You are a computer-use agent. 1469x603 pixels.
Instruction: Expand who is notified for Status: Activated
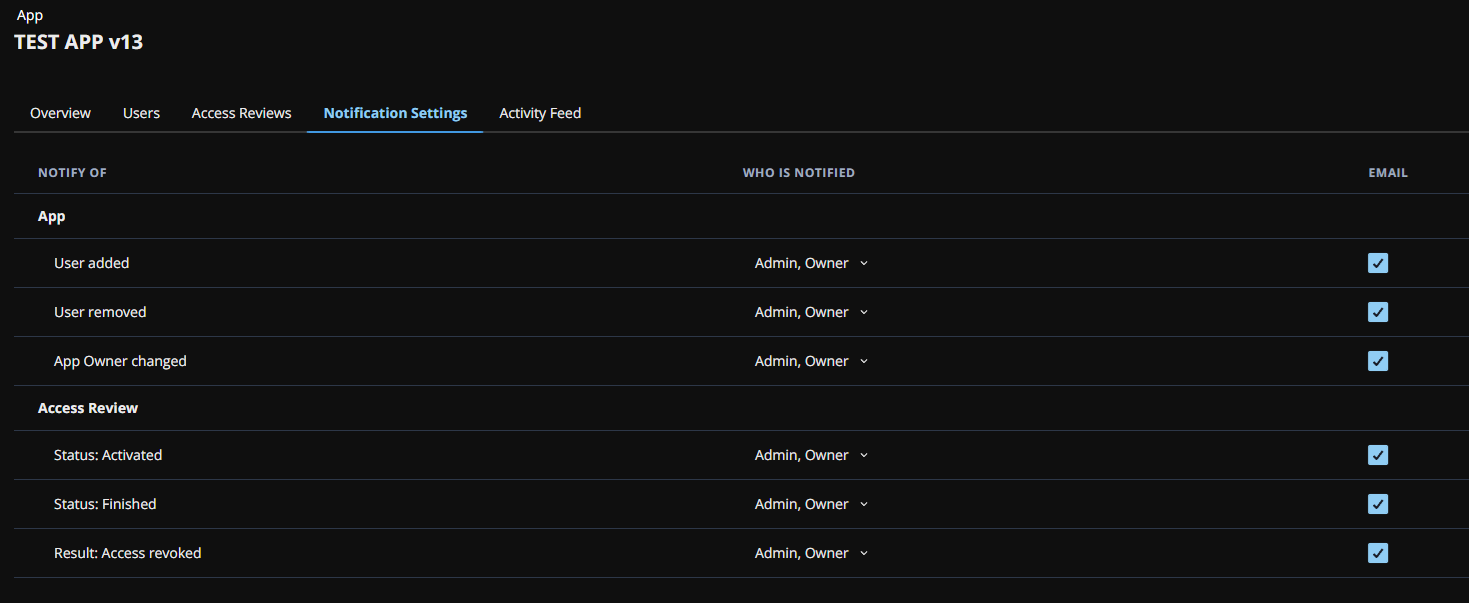pyautogui.click(x=810, y=455)
